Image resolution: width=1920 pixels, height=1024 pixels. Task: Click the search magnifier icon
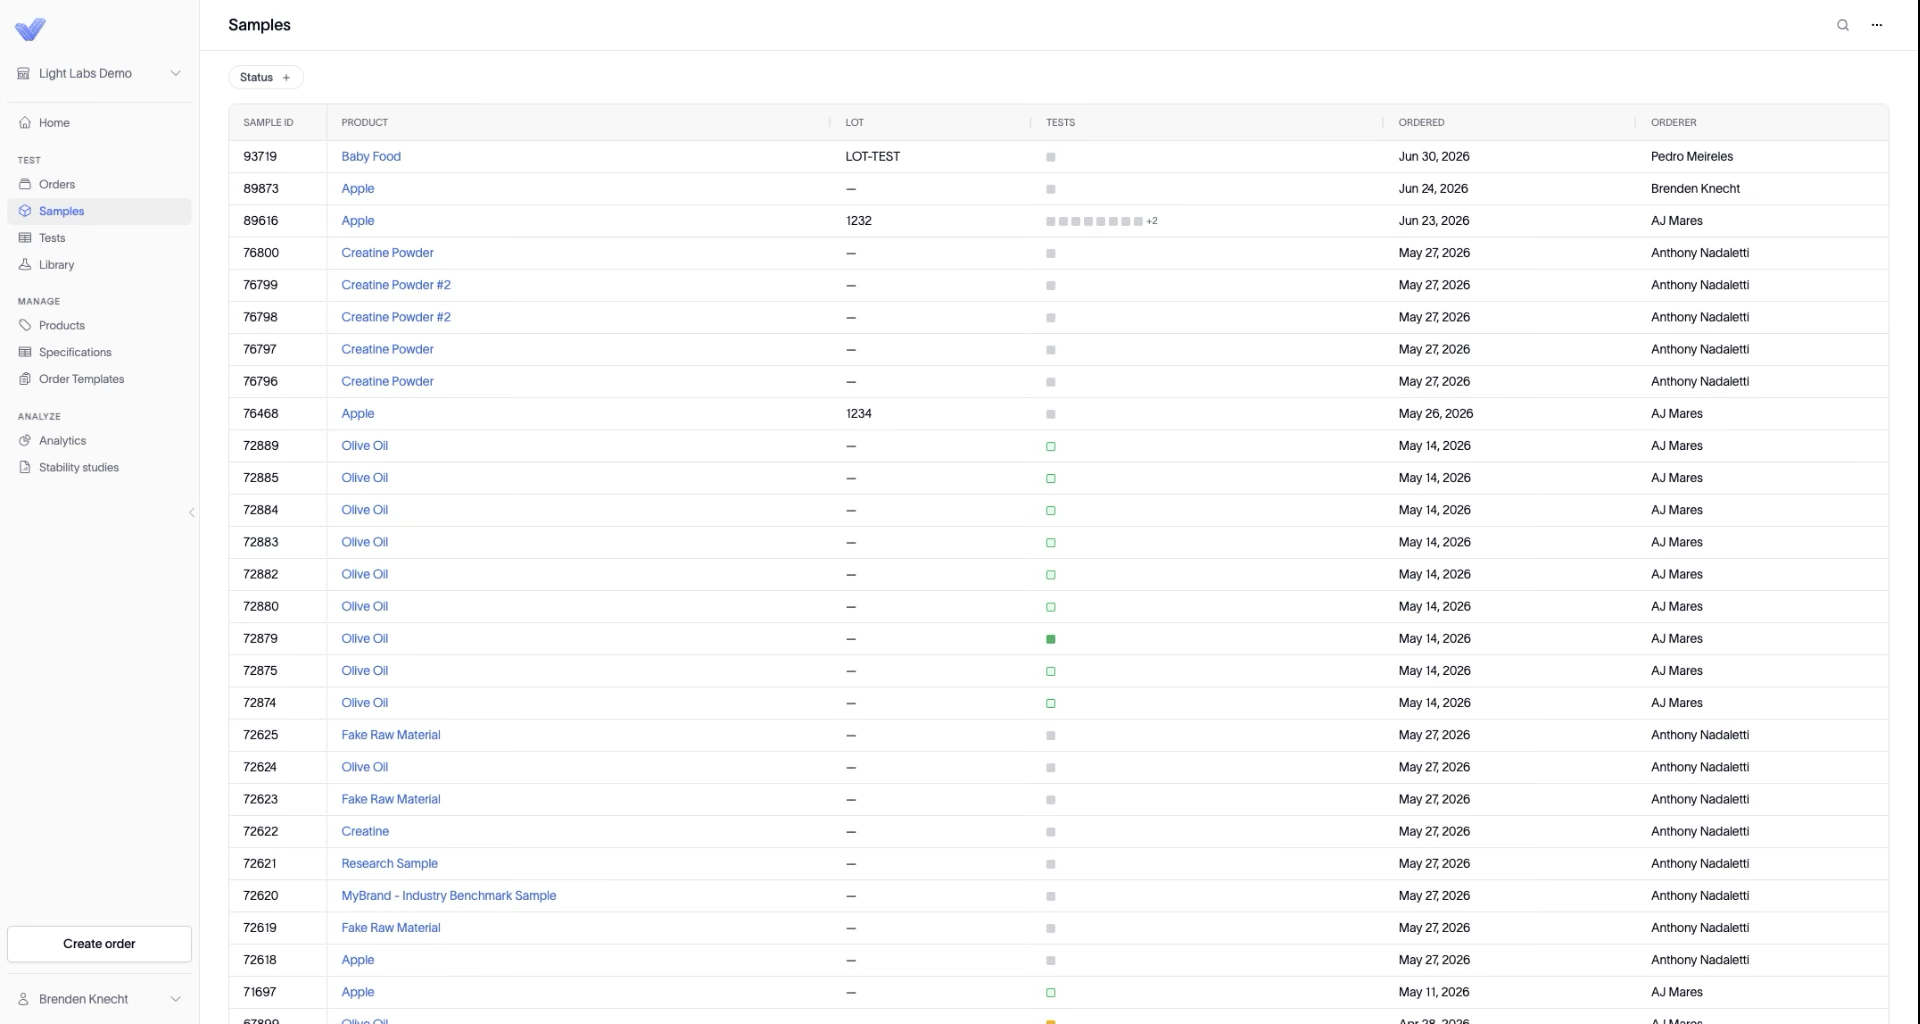tap(1842, 25)
